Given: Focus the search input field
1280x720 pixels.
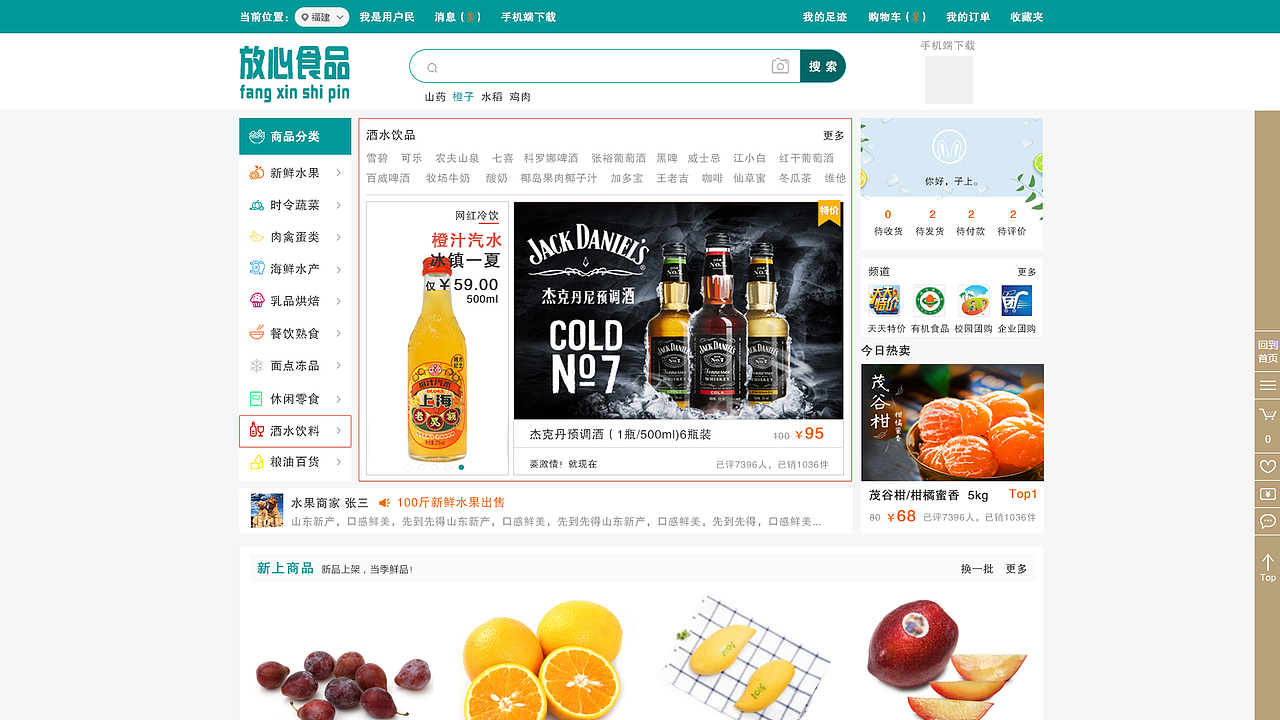Looking at the screenshot, I should (605, 66).
